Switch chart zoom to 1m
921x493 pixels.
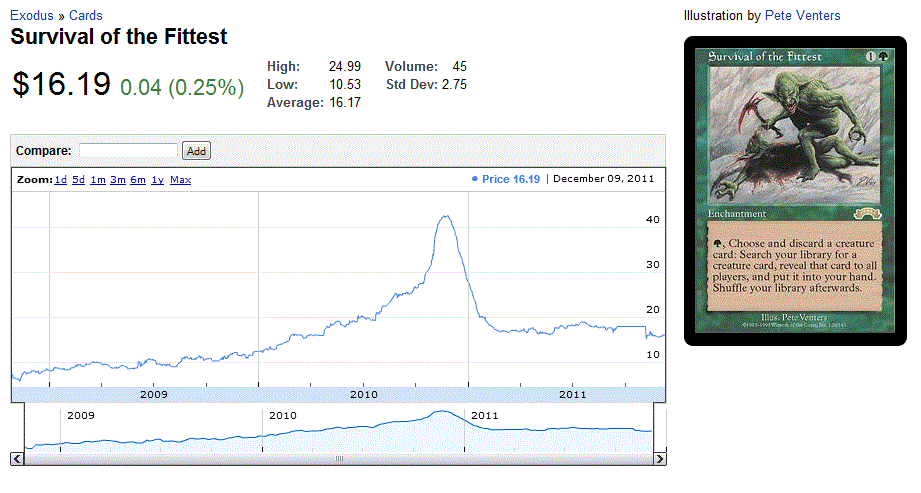[98, 180]
